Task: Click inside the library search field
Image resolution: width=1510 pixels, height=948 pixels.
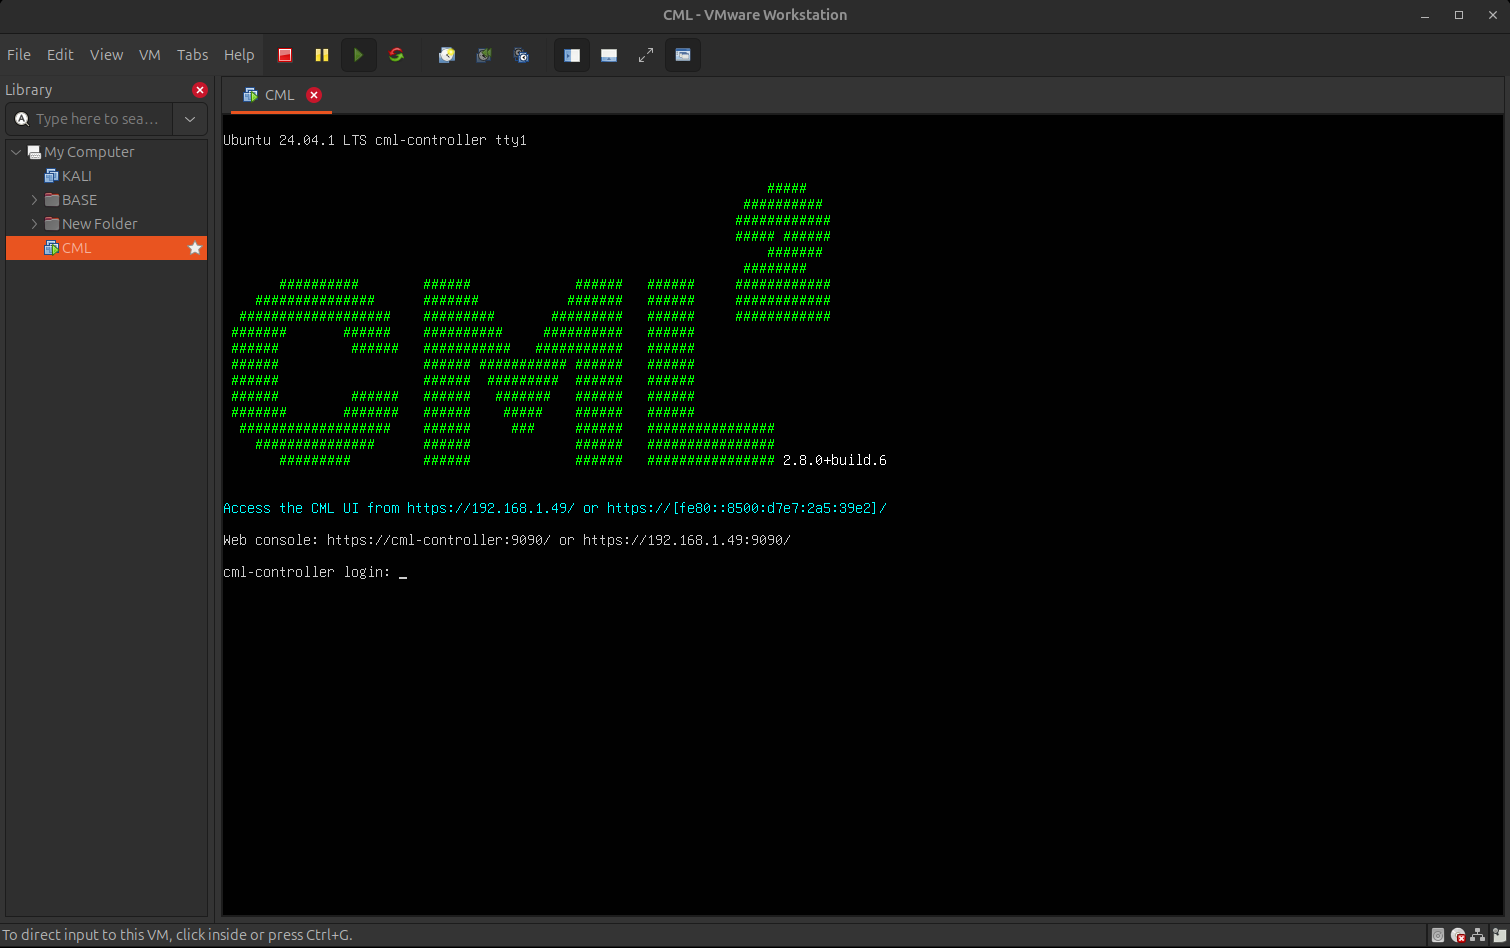Action: (x=95, y=119)
